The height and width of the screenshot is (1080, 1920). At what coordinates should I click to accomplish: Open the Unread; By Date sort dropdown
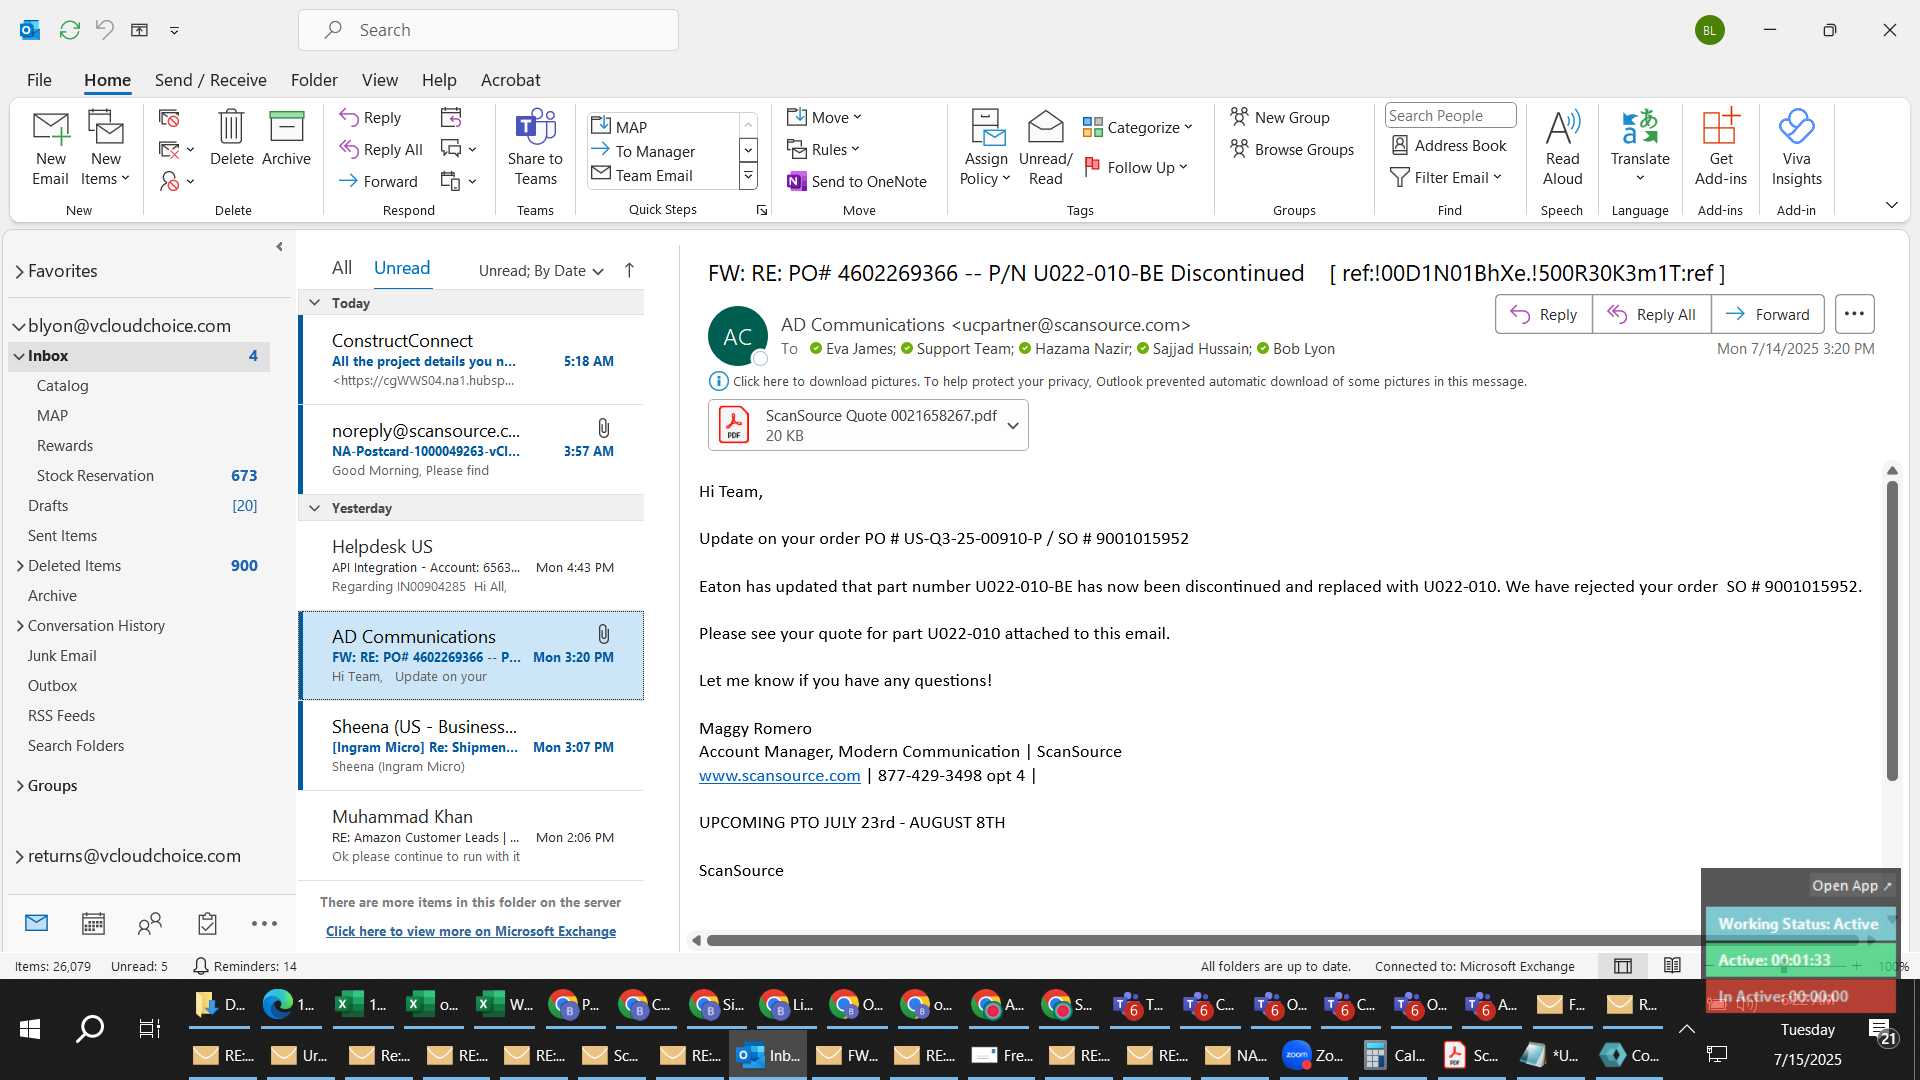coord(541,270)
